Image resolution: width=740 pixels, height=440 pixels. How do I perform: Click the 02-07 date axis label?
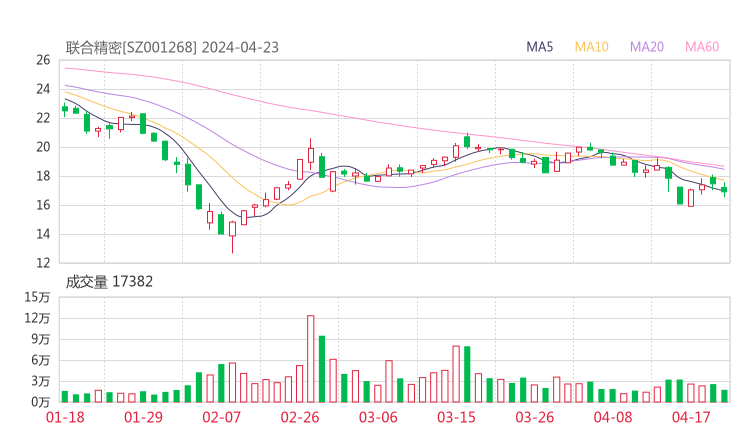[x=221, y=417]
